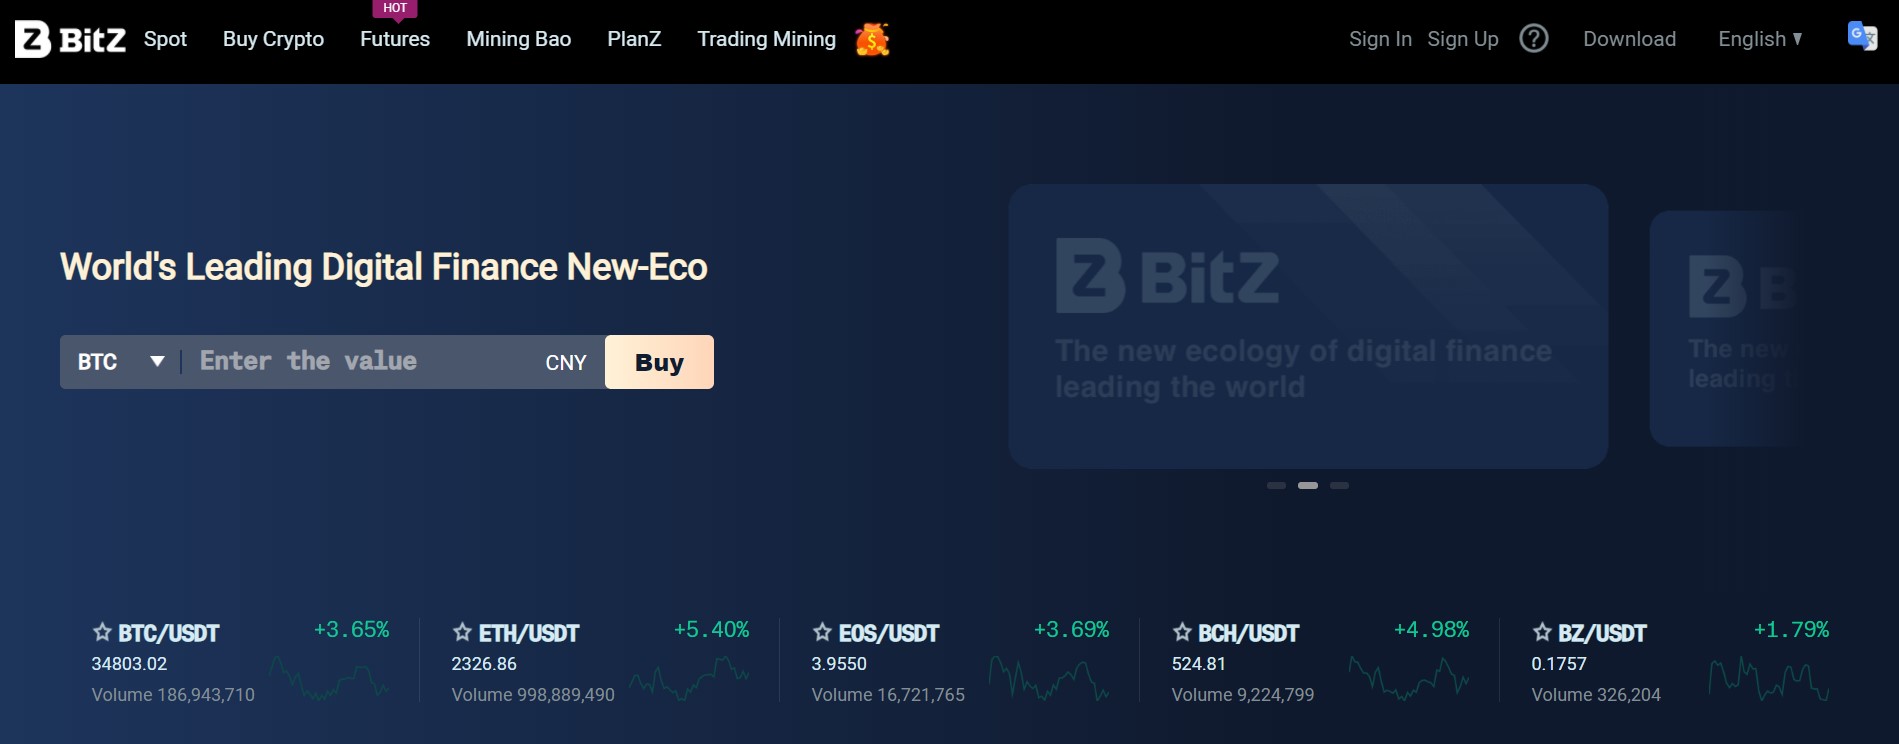This screenshot has width=1899, height=744.
Task: Navigate to Spot trading
Action: [164, 39]
